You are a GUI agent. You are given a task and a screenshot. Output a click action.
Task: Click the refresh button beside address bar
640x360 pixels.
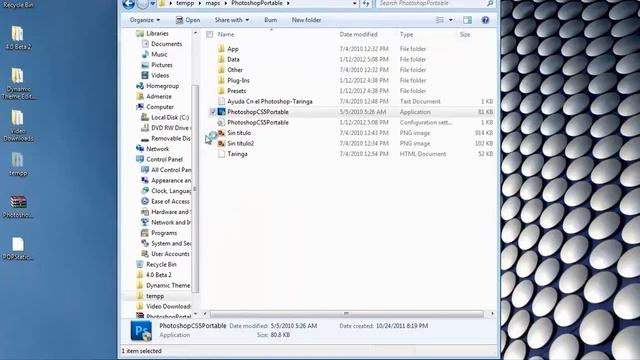[366, 4]
